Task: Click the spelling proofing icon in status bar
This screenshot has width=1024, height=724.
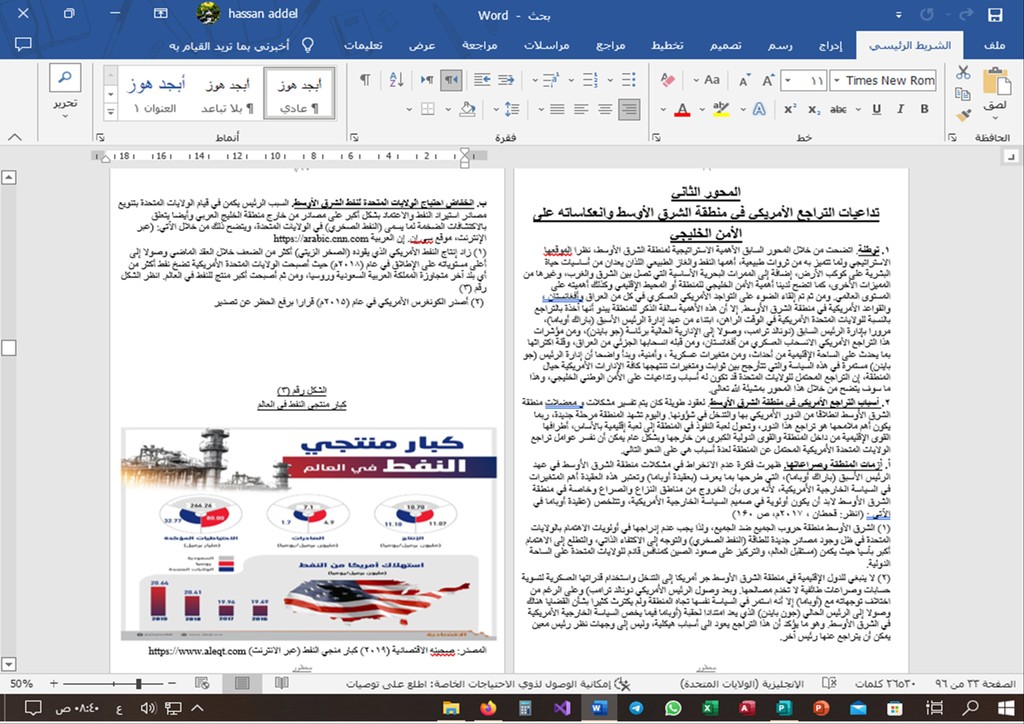Action: click(829, 684)
